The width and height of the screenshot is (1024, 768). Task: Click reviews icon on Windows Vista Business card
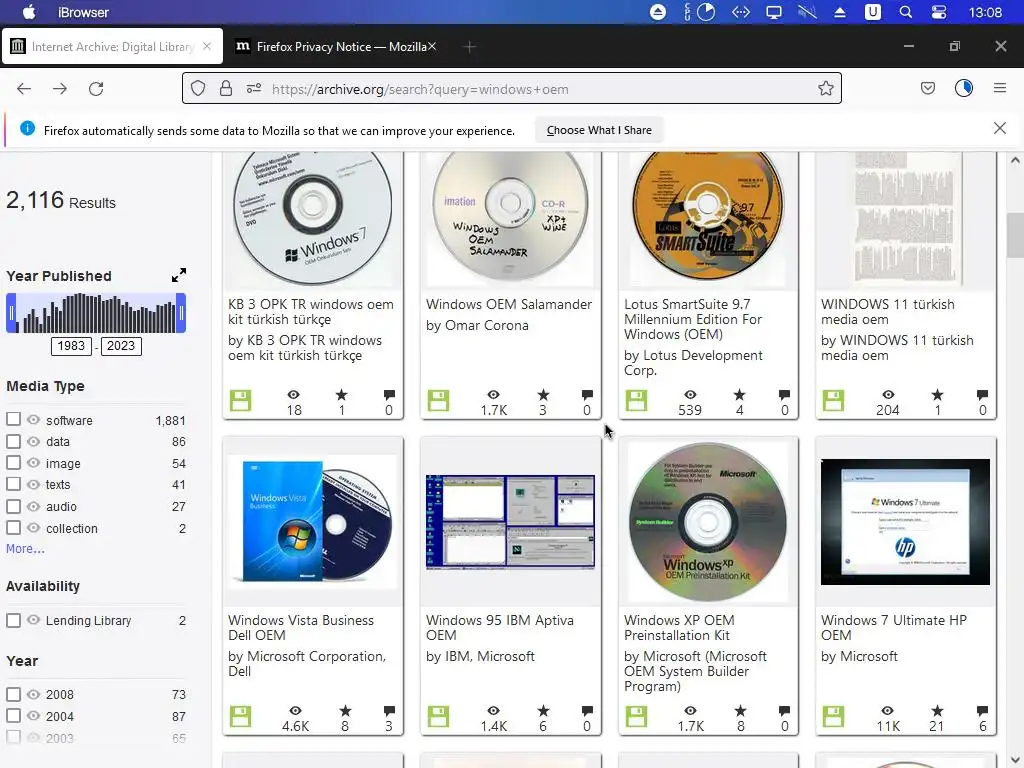tap(389, 711)
